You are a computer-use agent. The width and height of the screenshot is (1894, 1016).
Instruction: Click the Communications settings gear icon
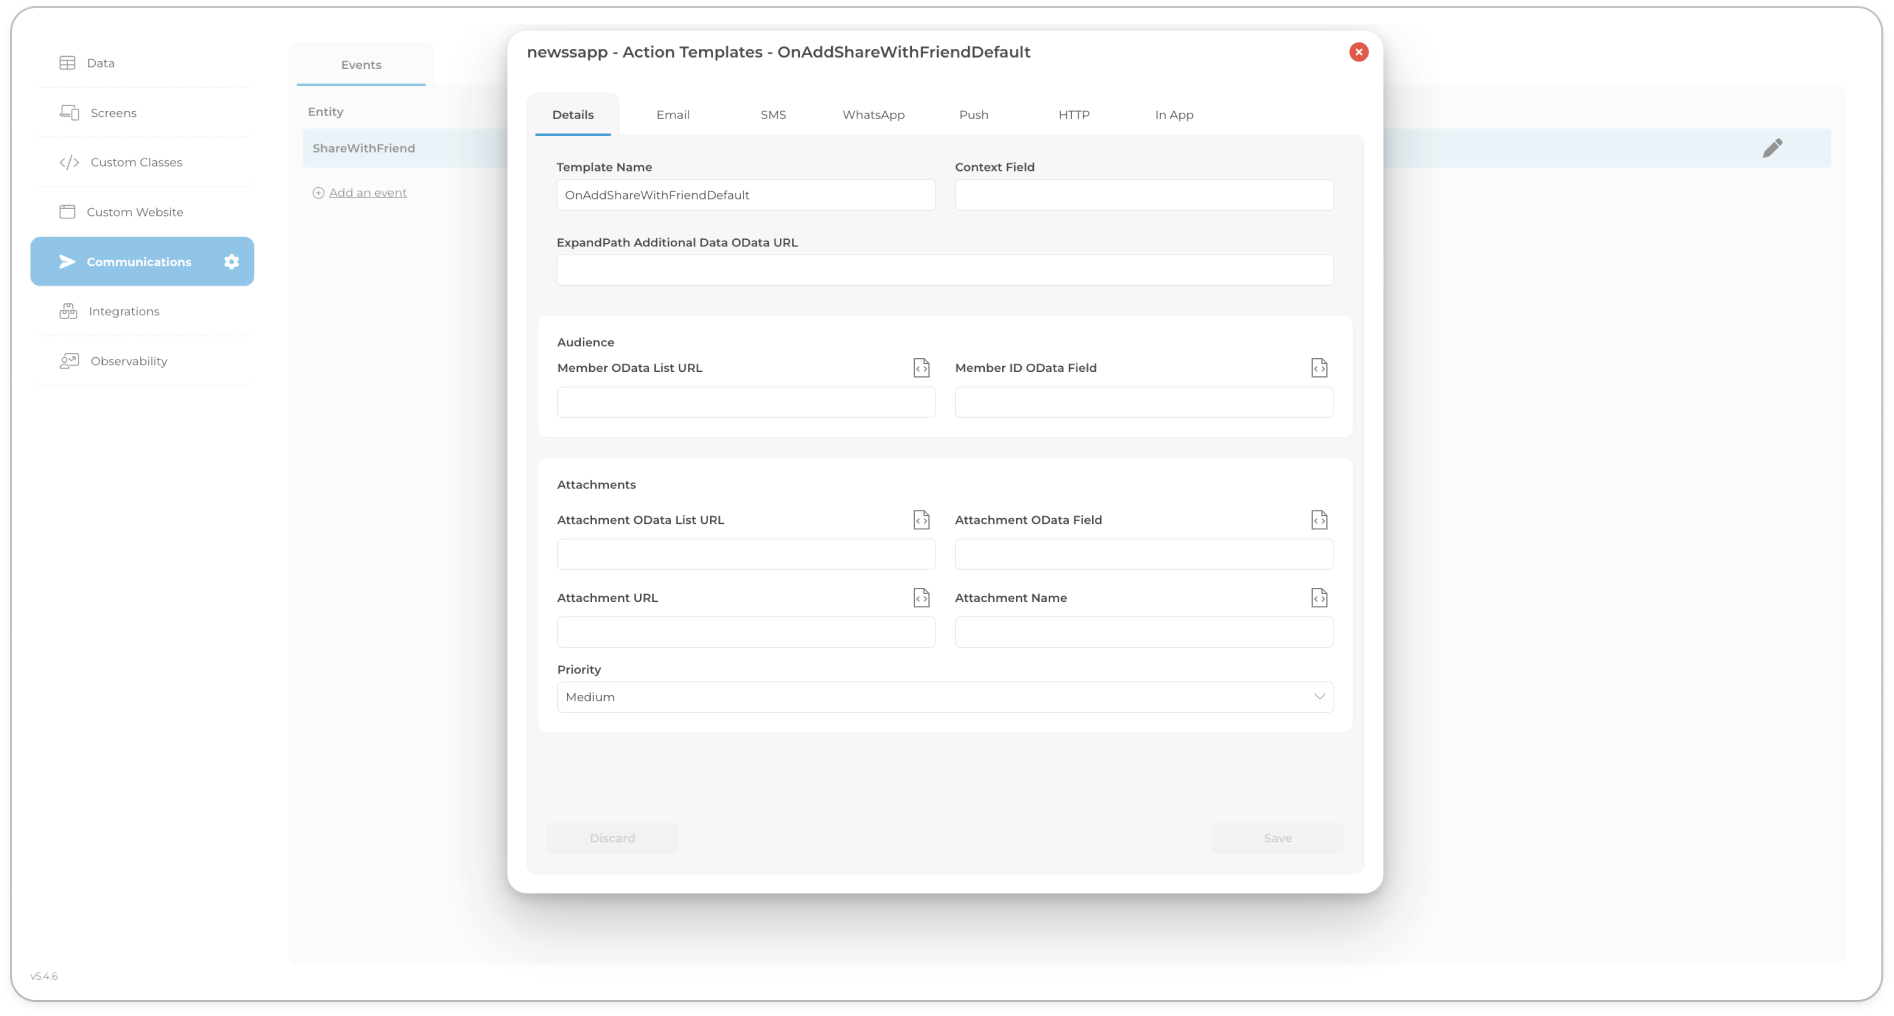[x=231, y=262]
